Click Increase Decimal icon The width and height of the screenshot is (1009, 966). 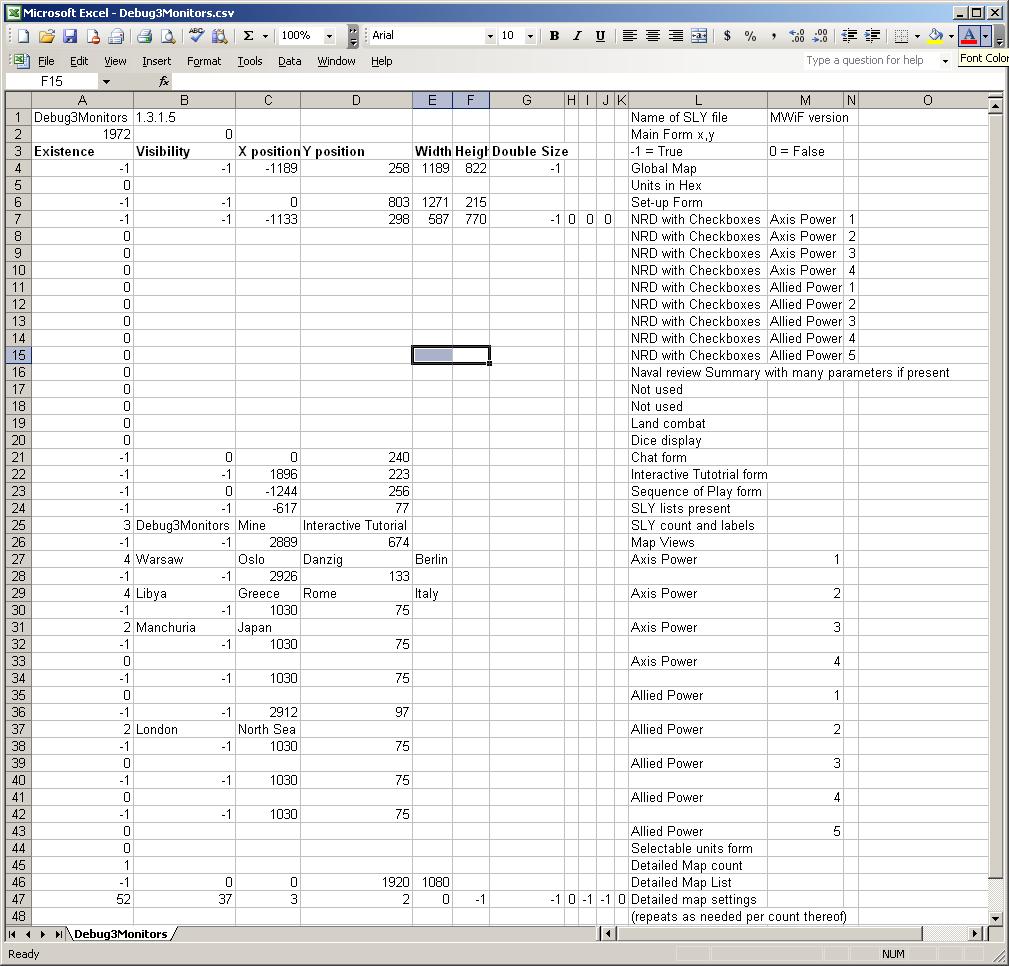coord(797,36)
